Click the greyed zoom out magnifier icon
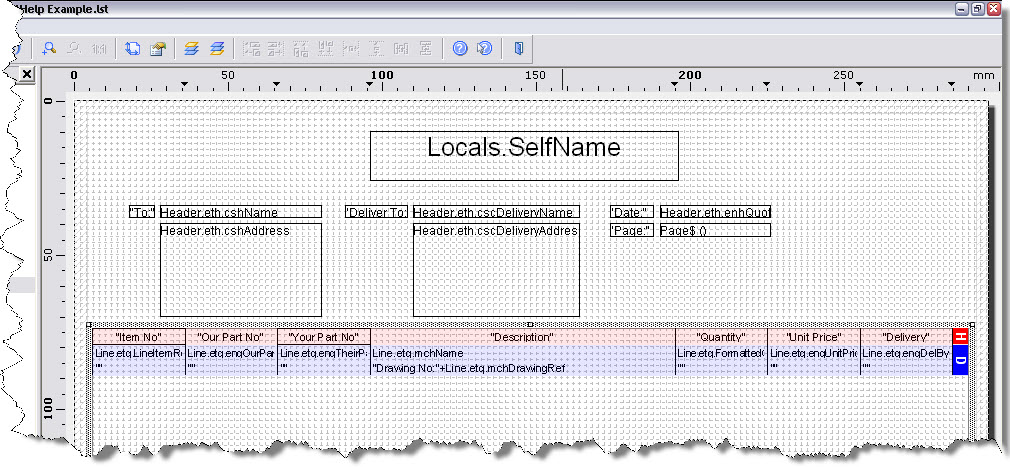 (x=74, y=48)
